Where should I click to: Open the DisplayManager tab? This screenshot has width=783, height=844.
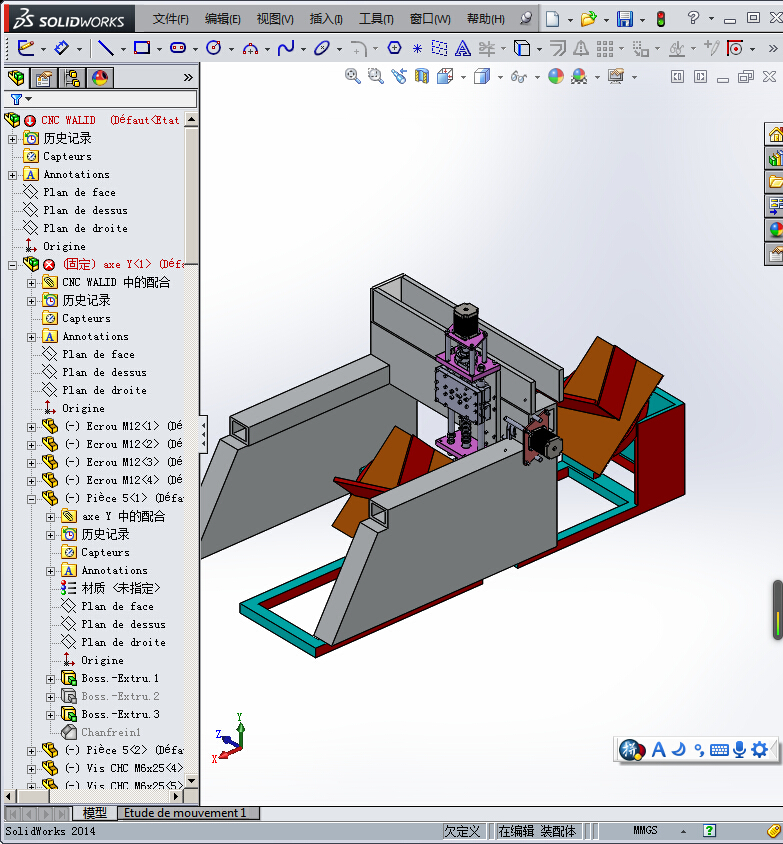click(100, 78)
